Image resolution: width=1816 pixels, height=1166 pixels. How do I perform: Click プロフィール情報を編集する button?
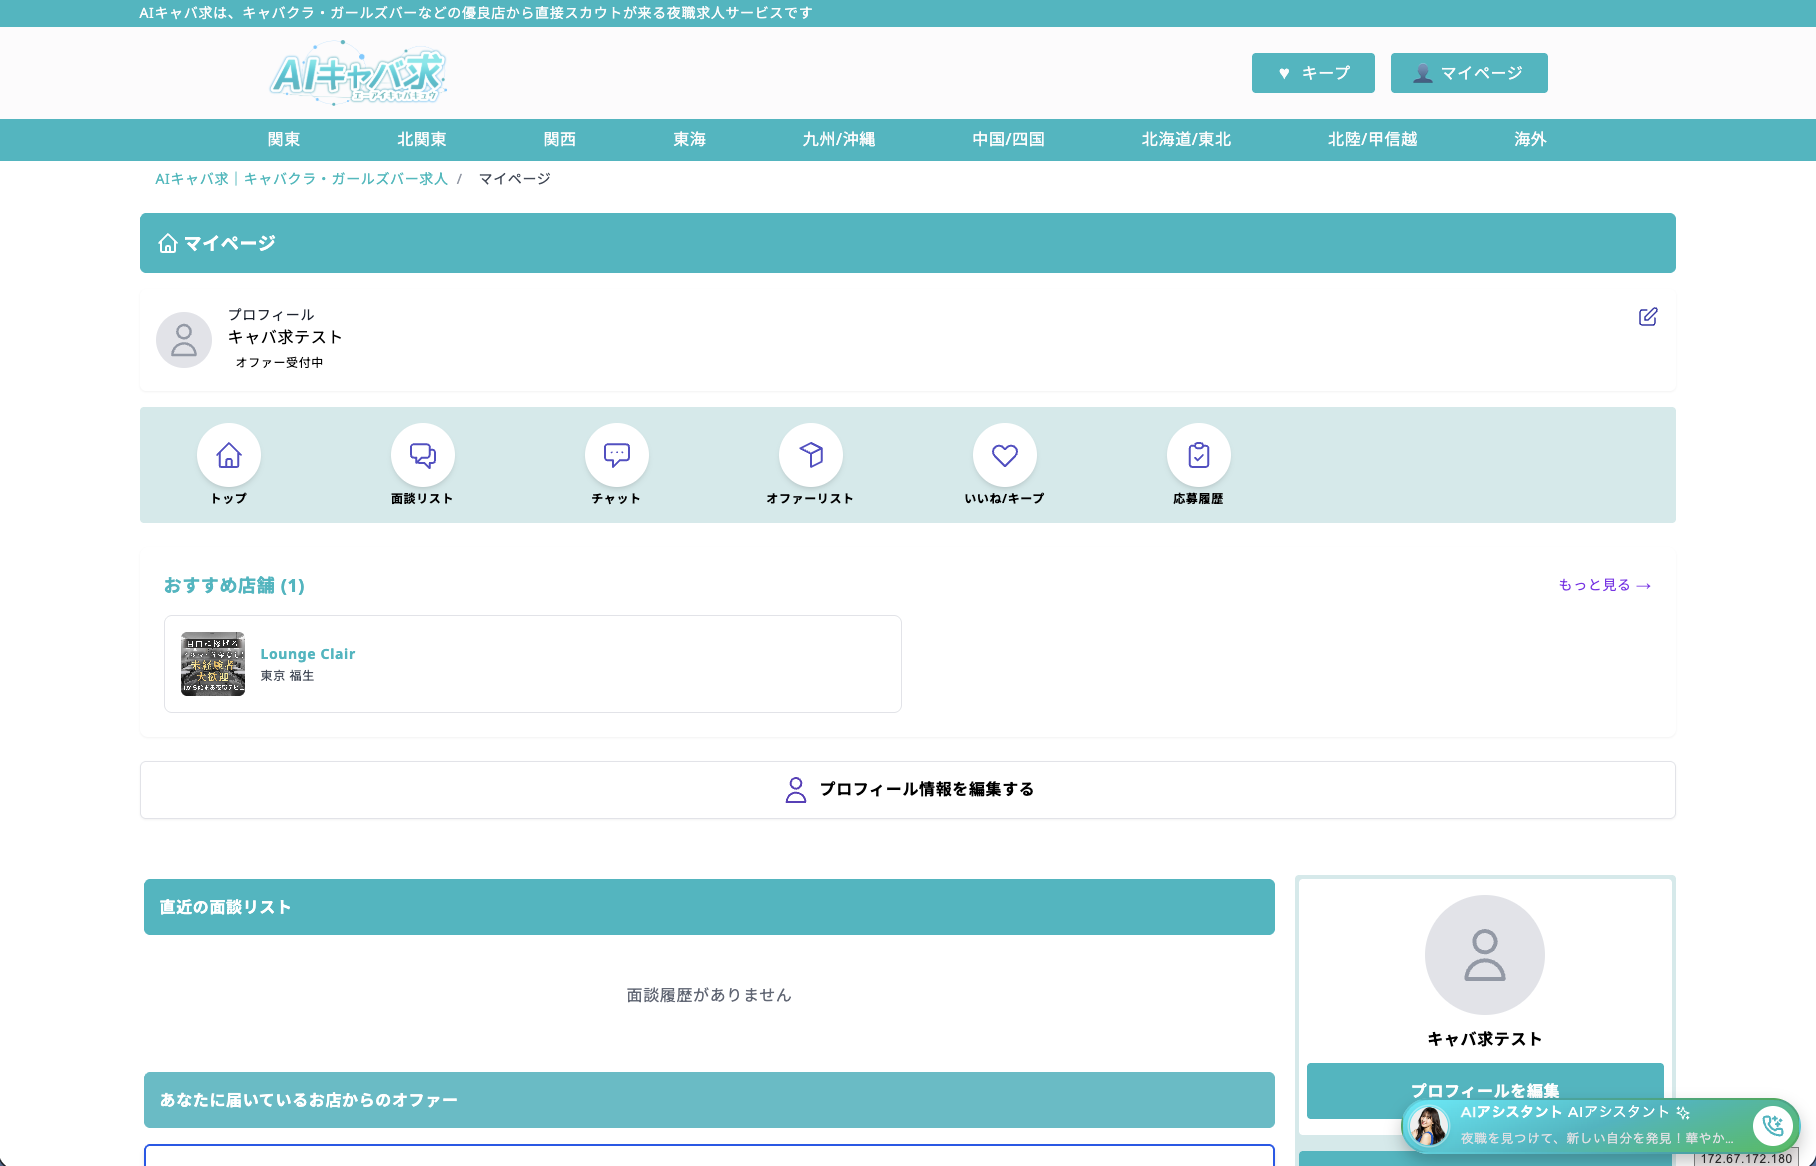click(x=908, y=790)
